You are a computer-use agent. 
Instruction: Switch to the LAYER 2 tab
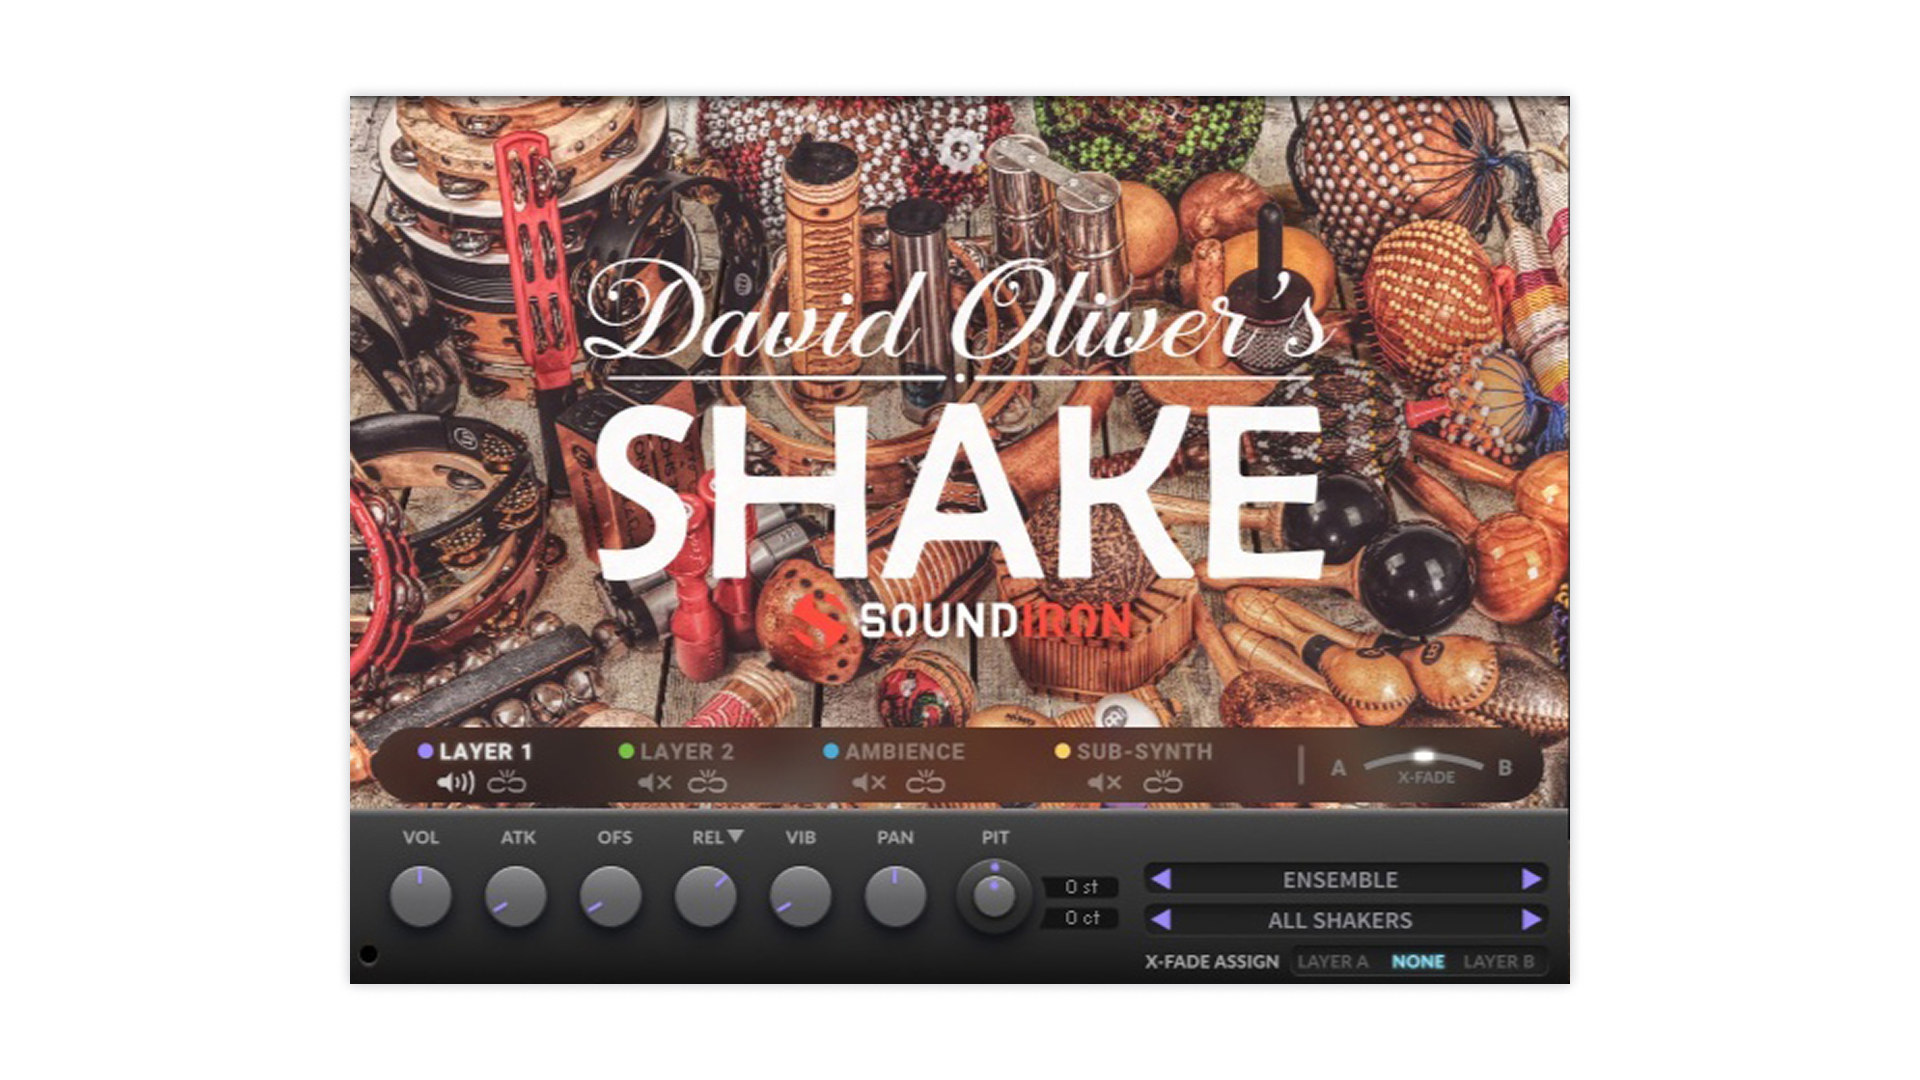(x=686, y=752)
